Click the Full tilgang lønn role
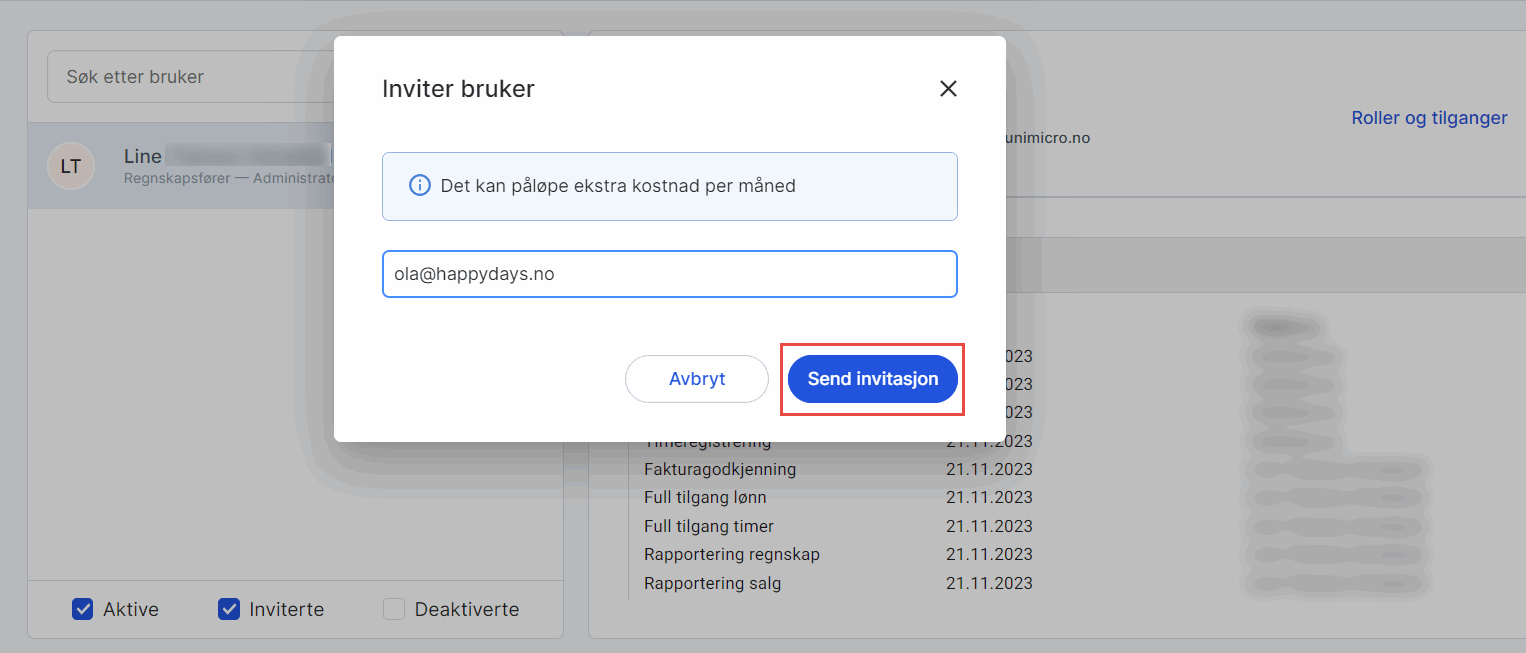This screenshot has height=653, width=1526. click(705, 497)
